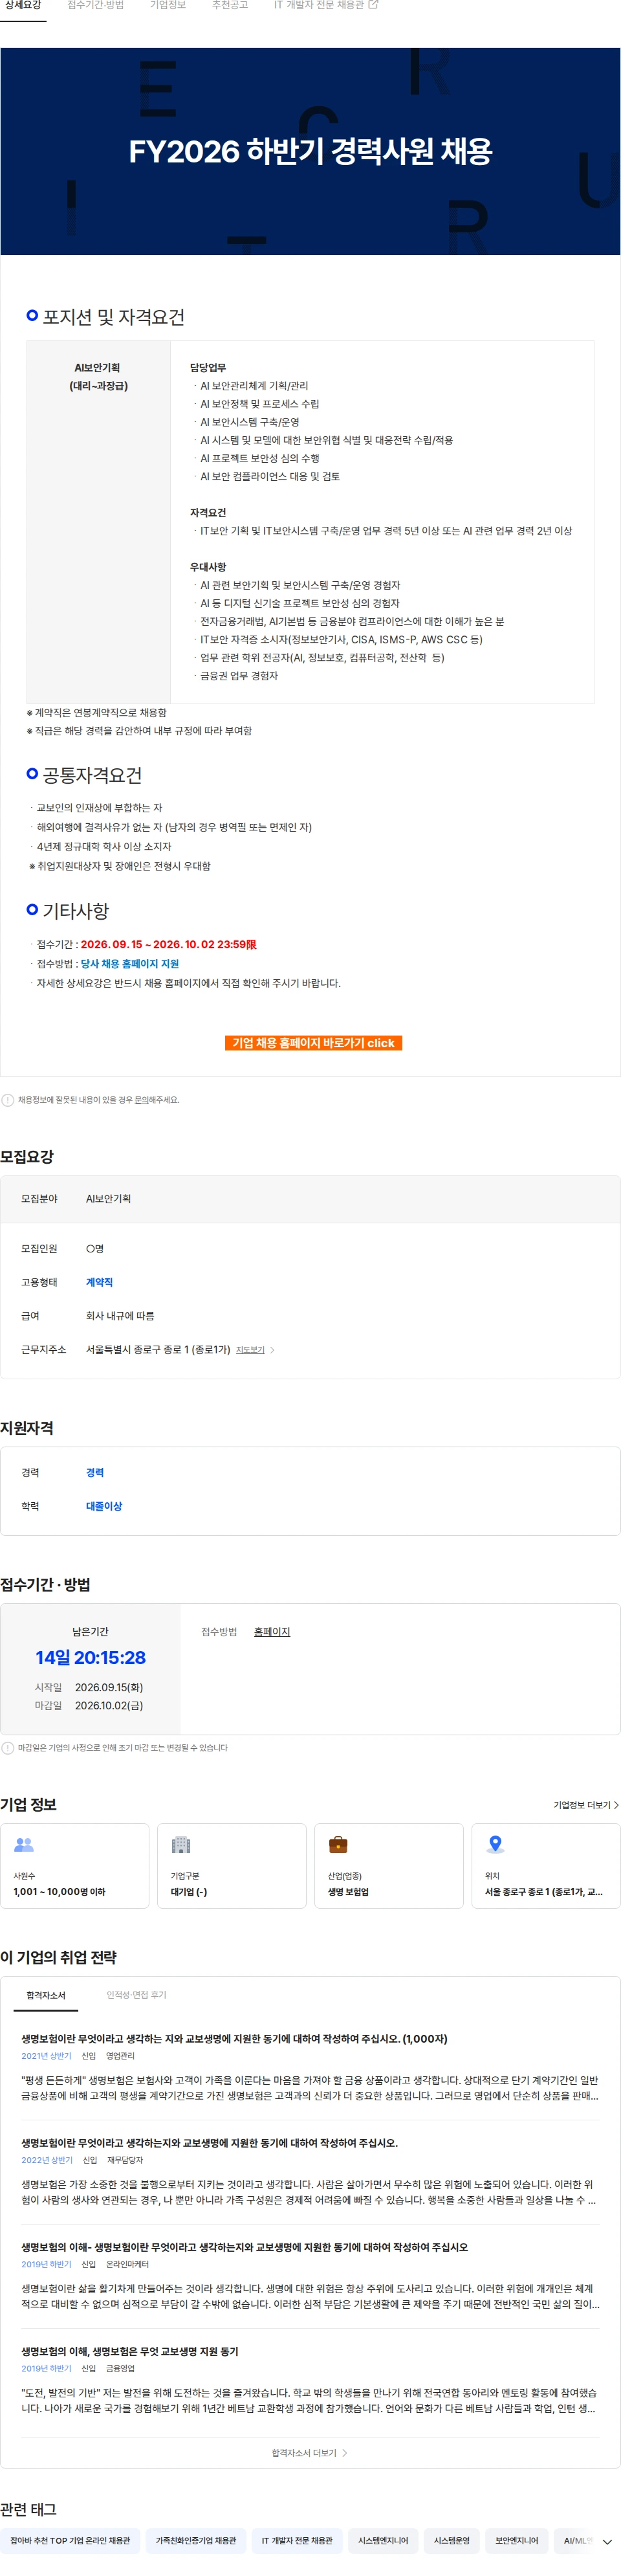Screen dimensions: 621x2576
Task: Switch to the 접수기간·방법 tab
Action: [x=96, y=6]
